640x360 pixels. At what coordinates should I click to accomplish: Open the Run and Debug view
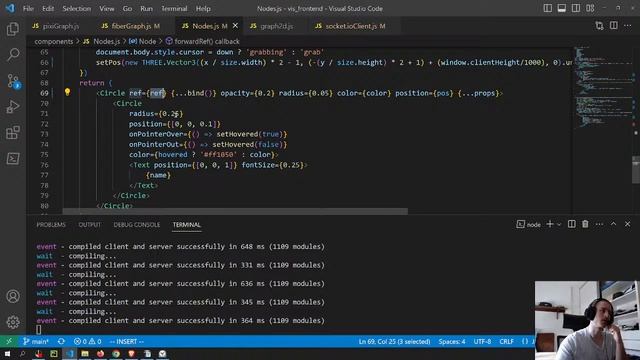(13, 107)
